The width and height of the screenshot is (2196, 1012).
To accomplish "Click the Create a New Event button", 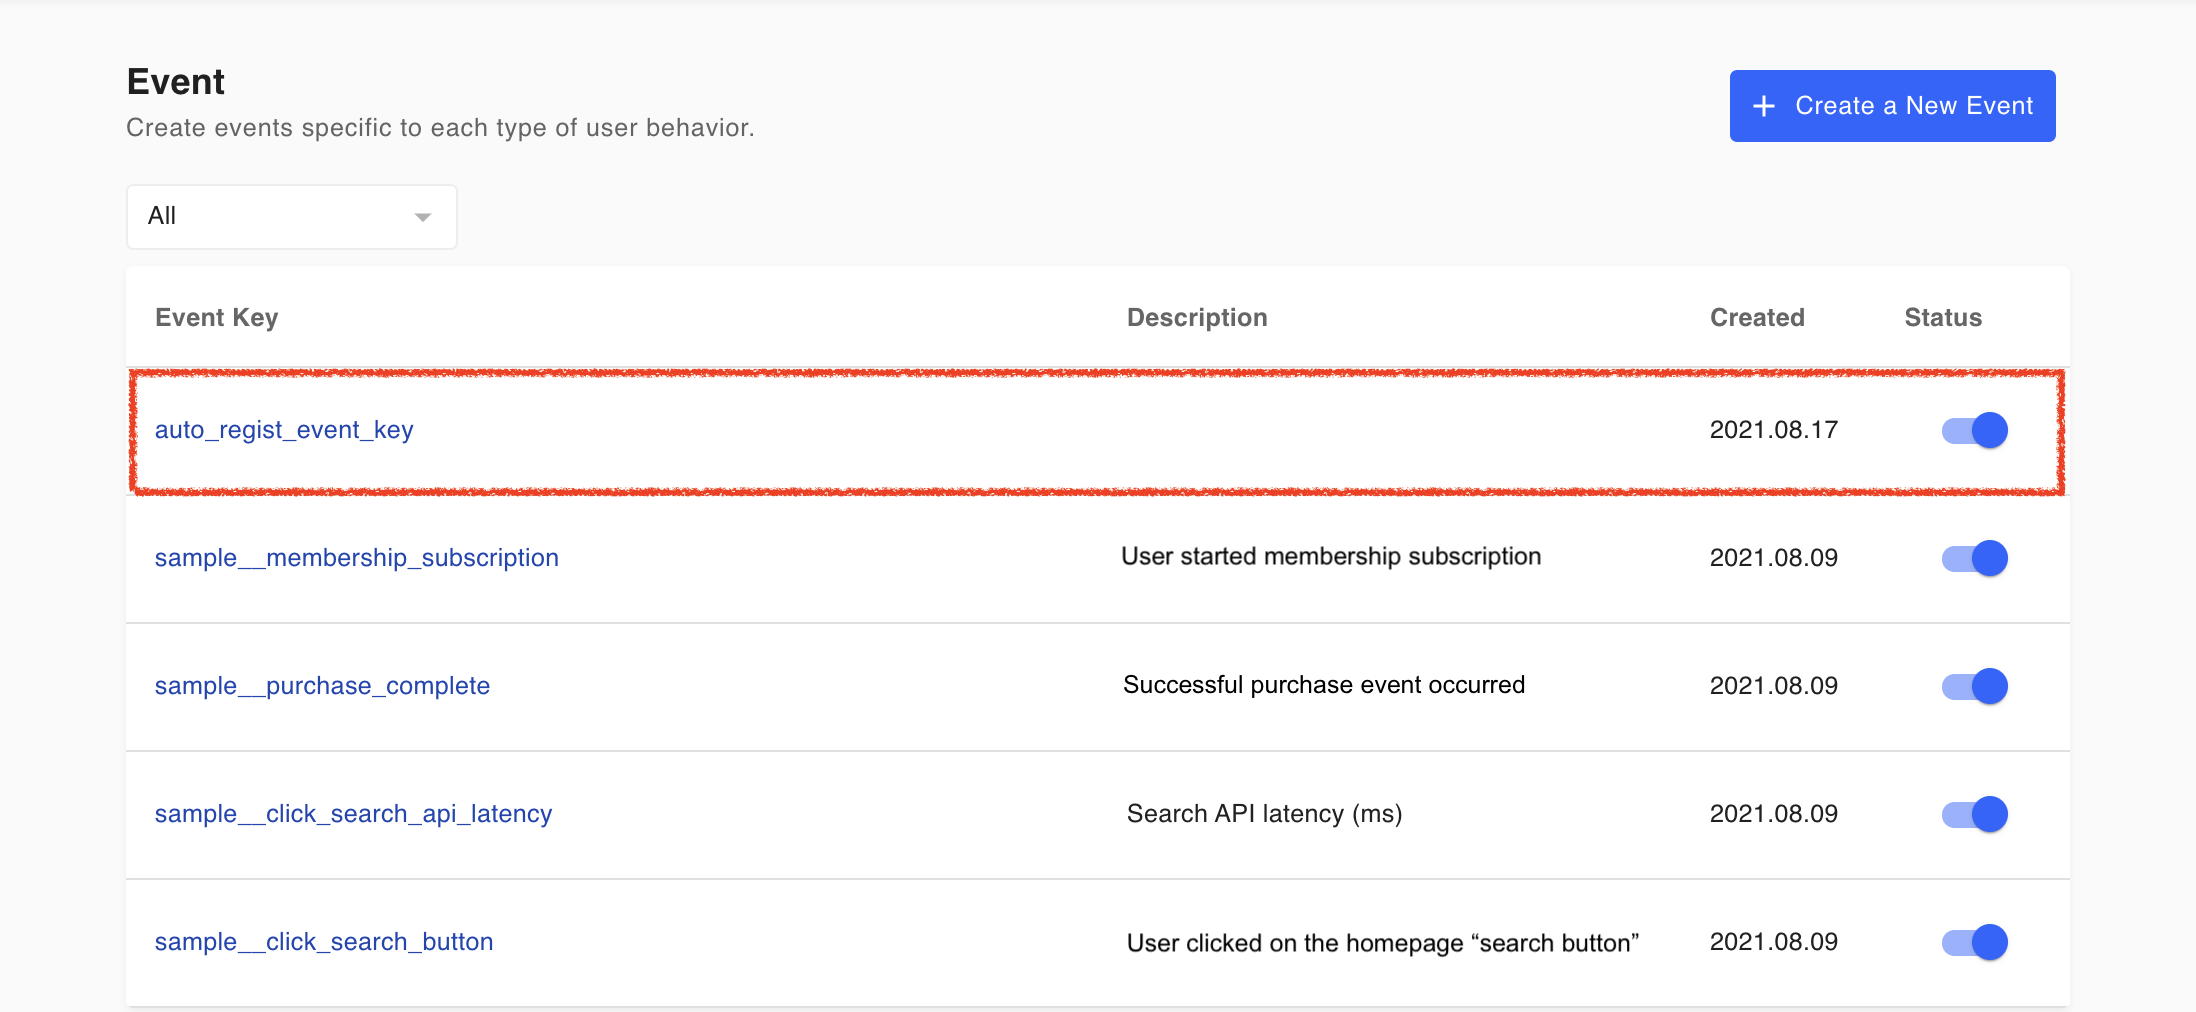I will [1892, 106].
